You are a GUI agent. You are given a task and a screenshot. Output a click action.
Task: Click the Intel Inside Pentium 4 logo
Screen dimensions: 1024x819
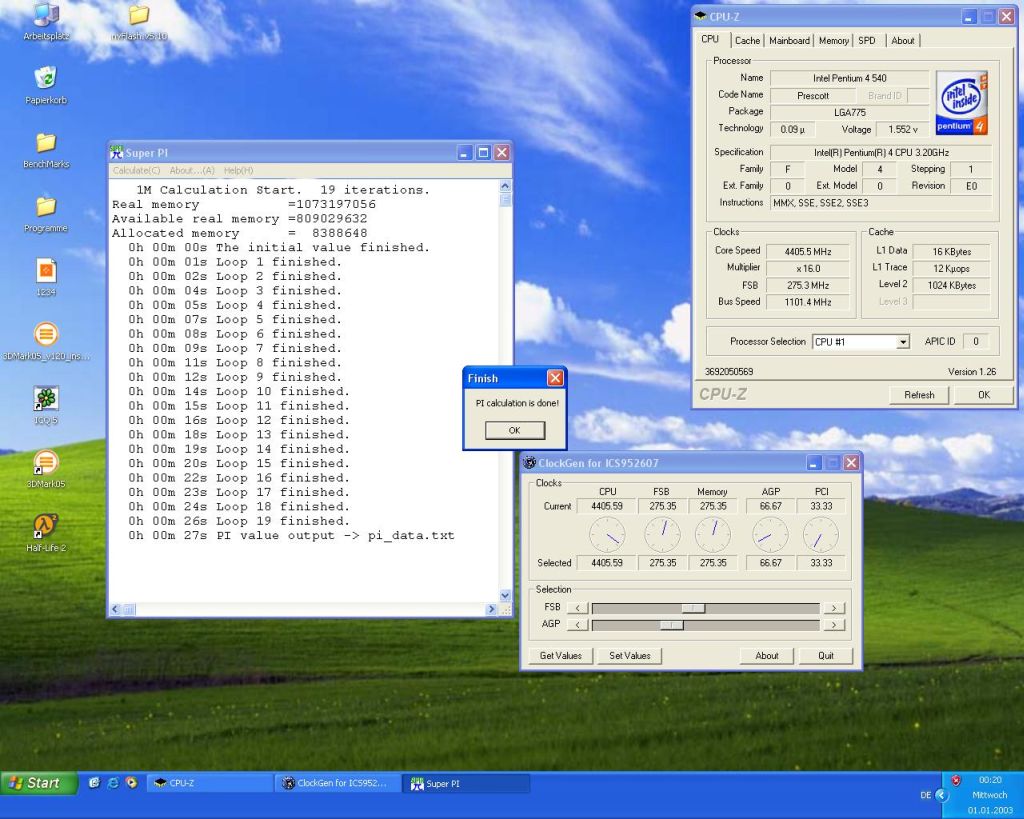(961, 103)
